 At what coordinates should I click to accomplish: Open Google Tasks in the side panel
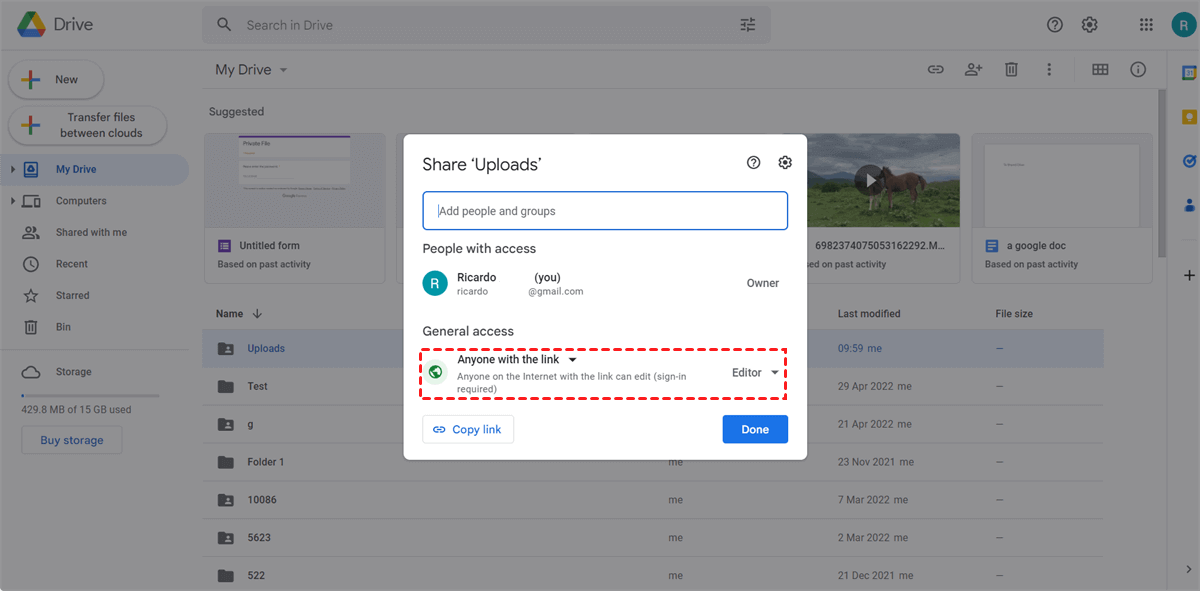click(1188, 160)
